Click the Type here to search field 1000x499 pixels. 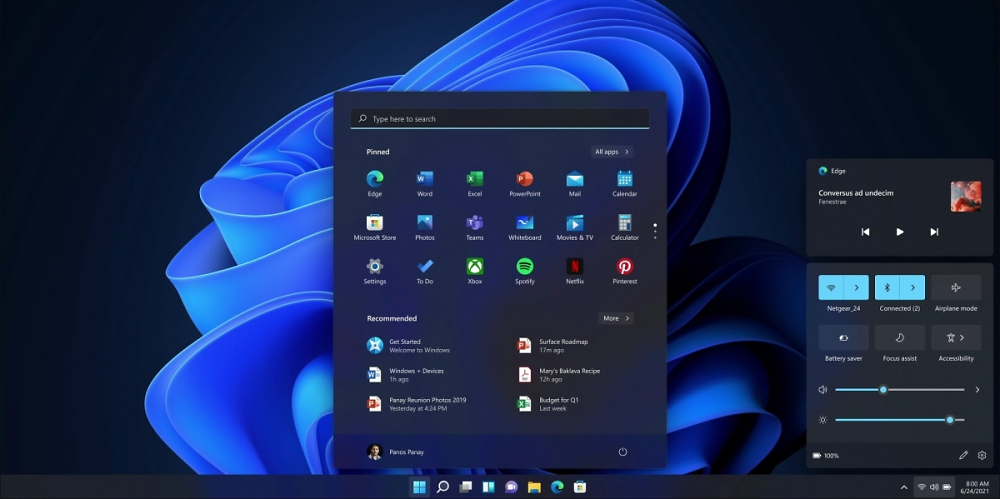(x=500, y=119)
